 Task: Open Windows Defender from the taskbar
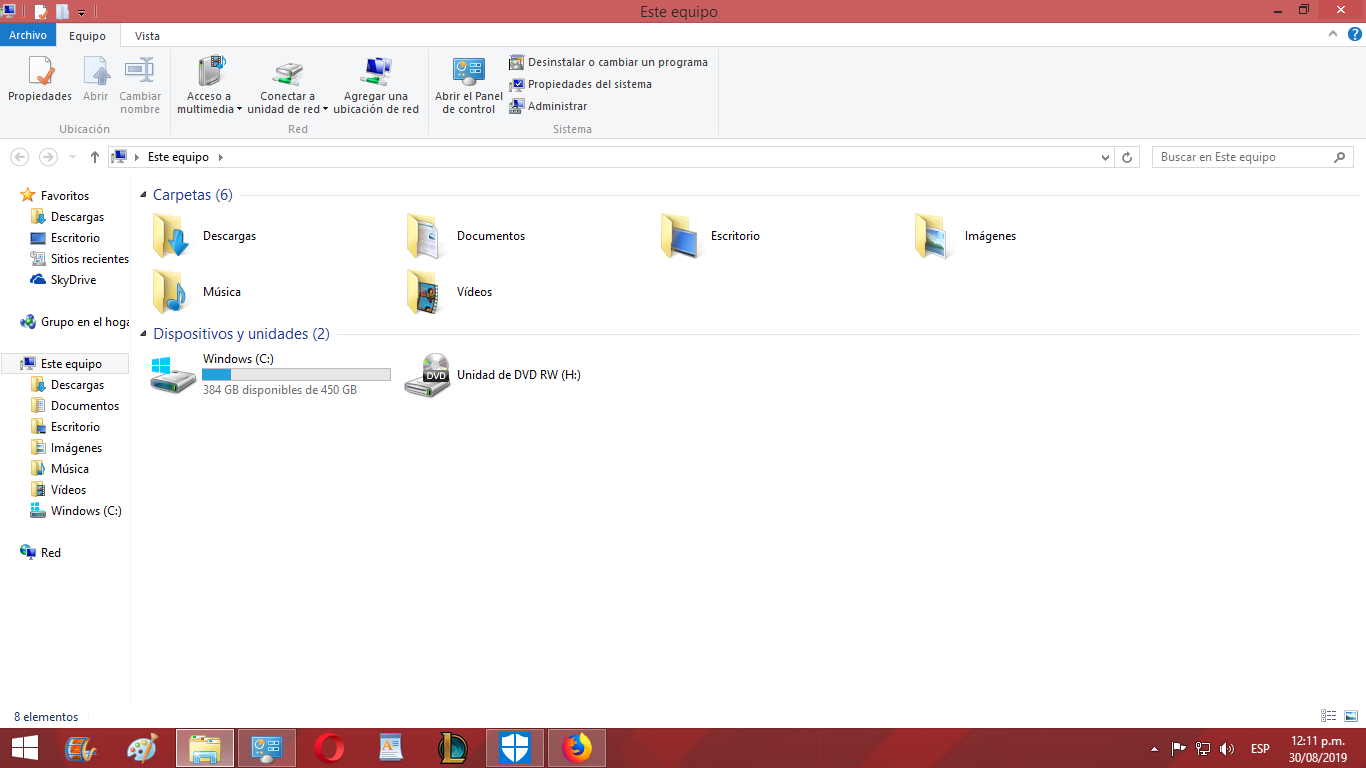(514, 747)
